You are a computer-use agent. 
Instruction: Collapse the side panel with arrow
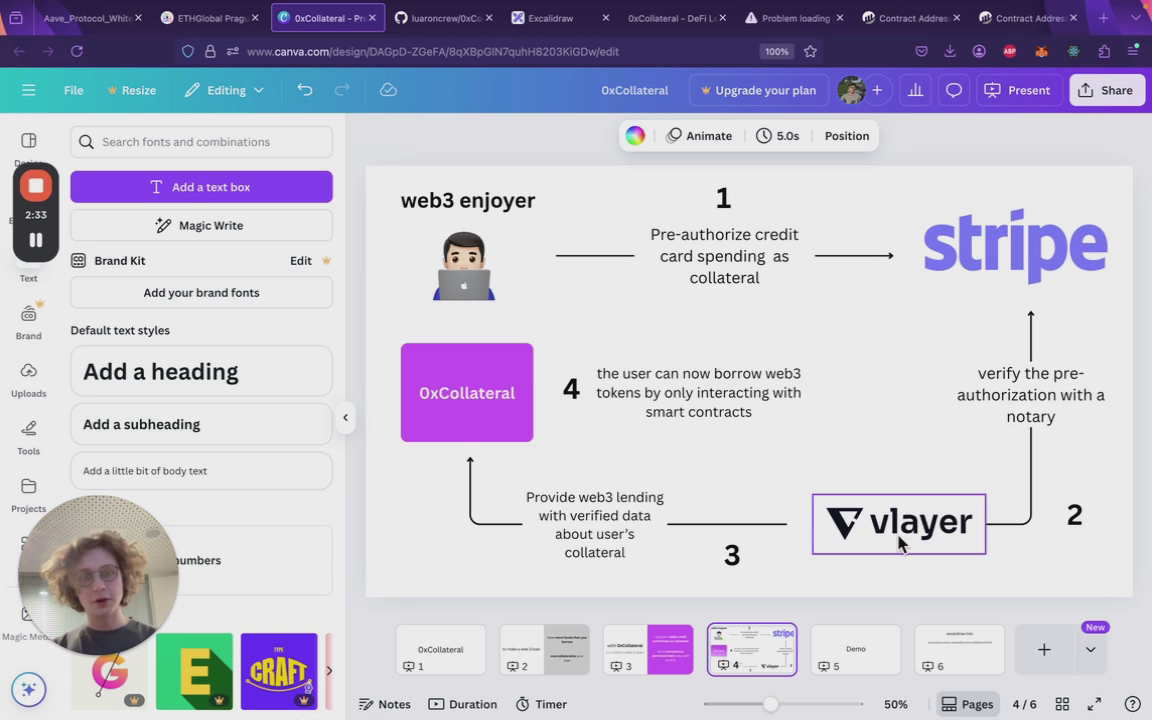point(345,417)
